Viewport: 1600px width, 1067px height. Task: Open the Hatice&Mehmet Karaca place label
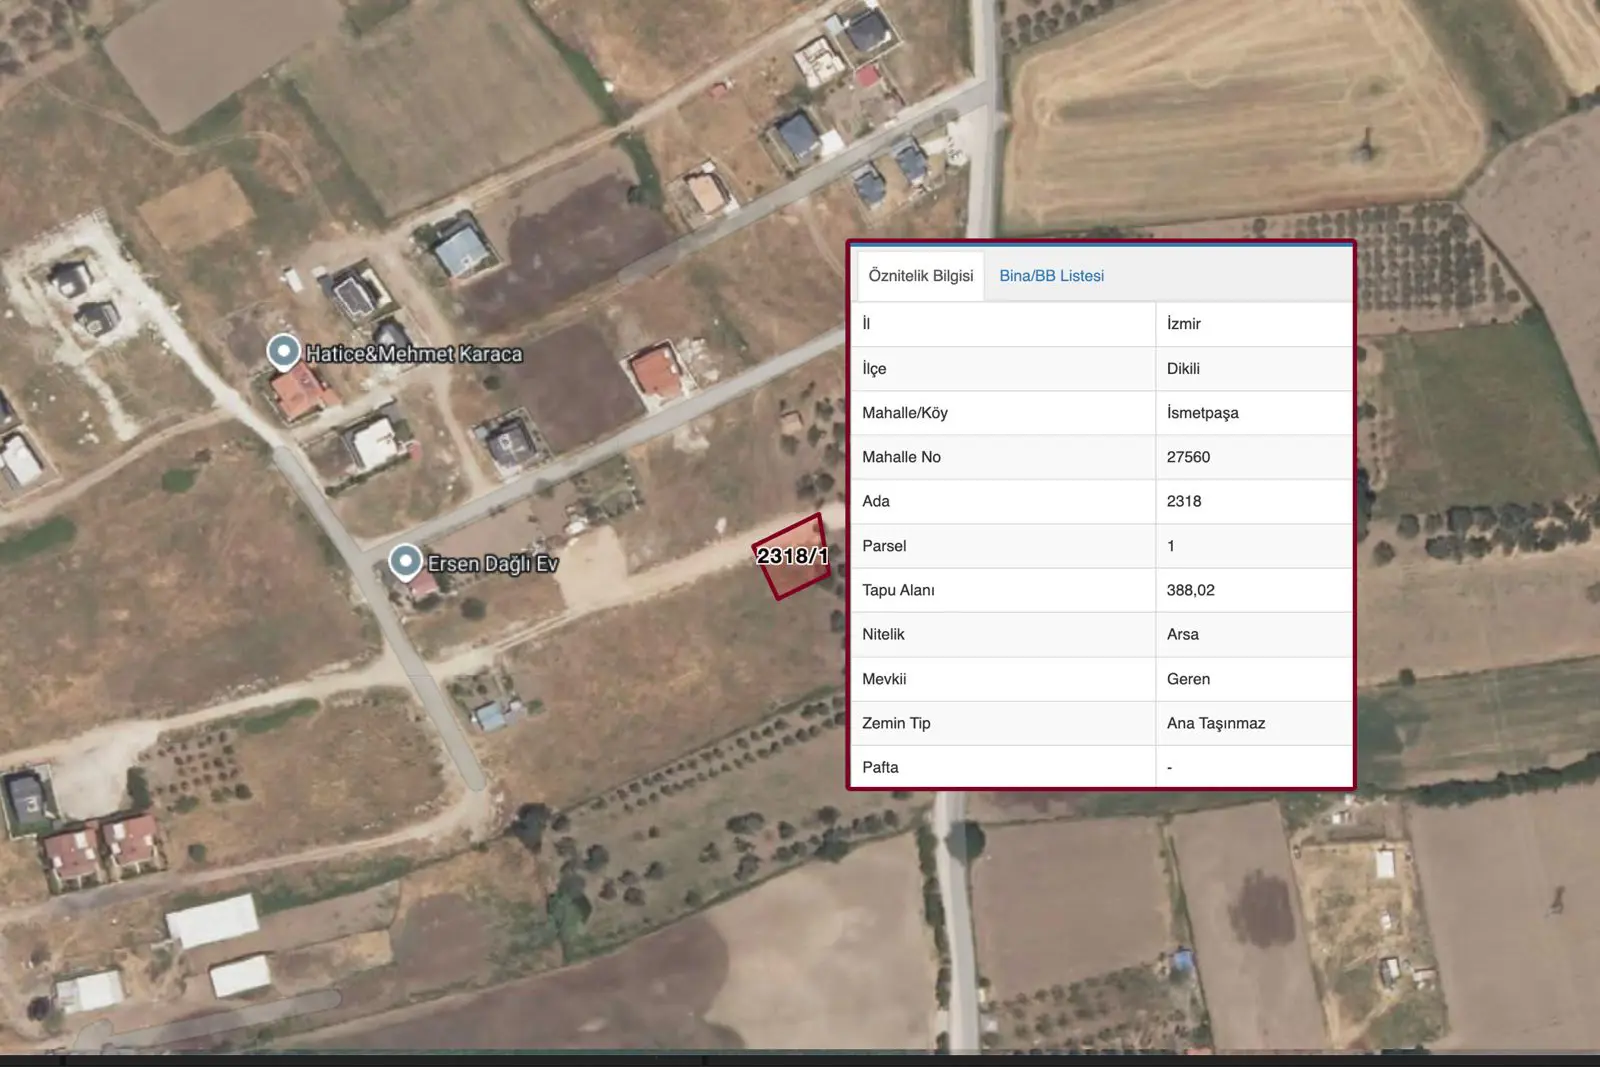pyautogui.click(x=414, y=354)
